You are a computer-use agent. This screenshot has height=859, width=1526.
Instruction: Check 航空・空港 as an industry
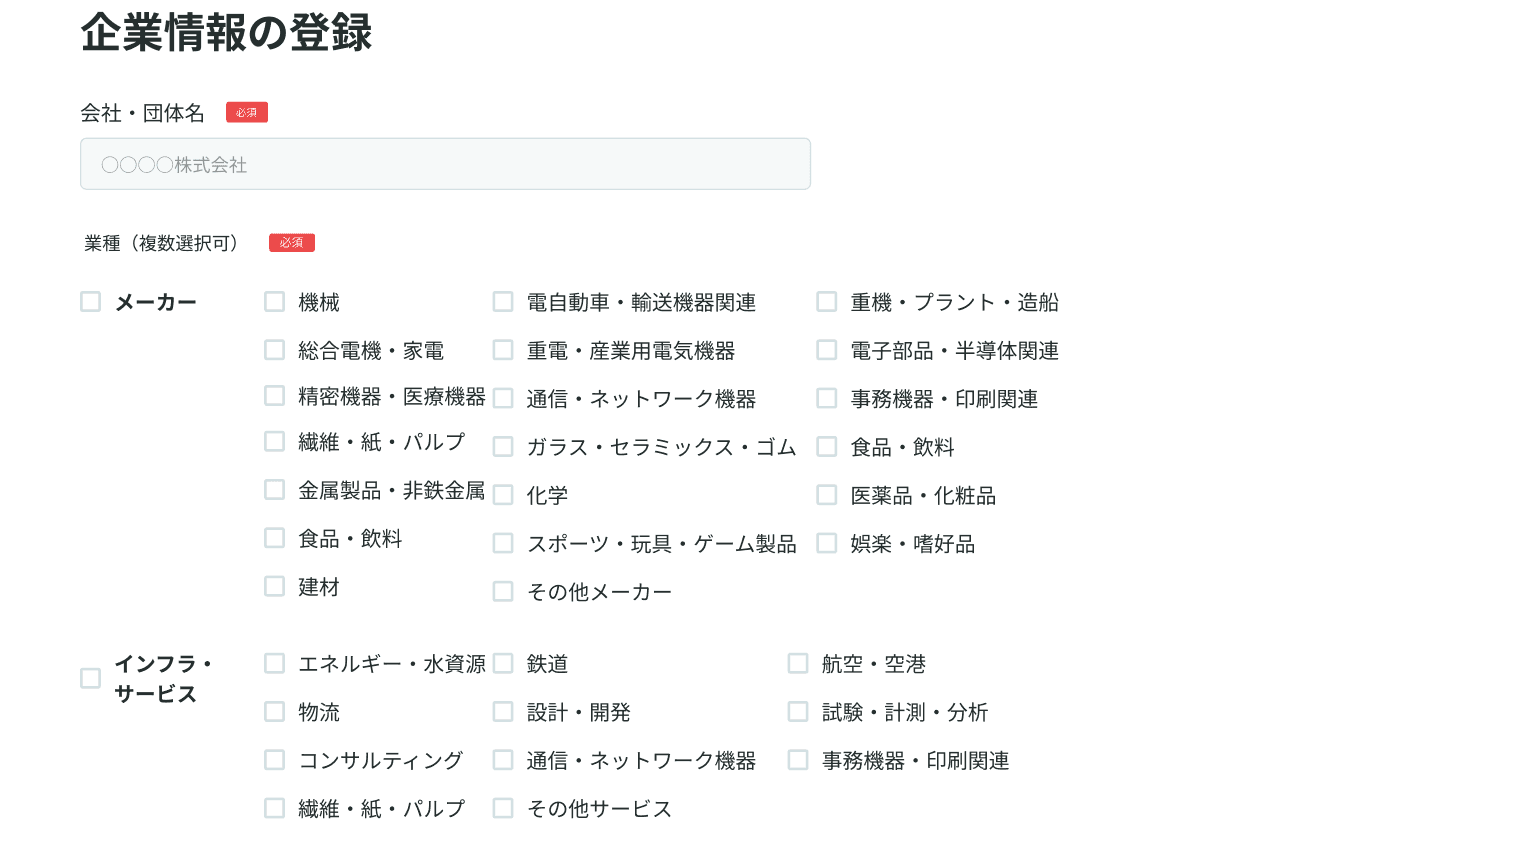click(797, 662)
